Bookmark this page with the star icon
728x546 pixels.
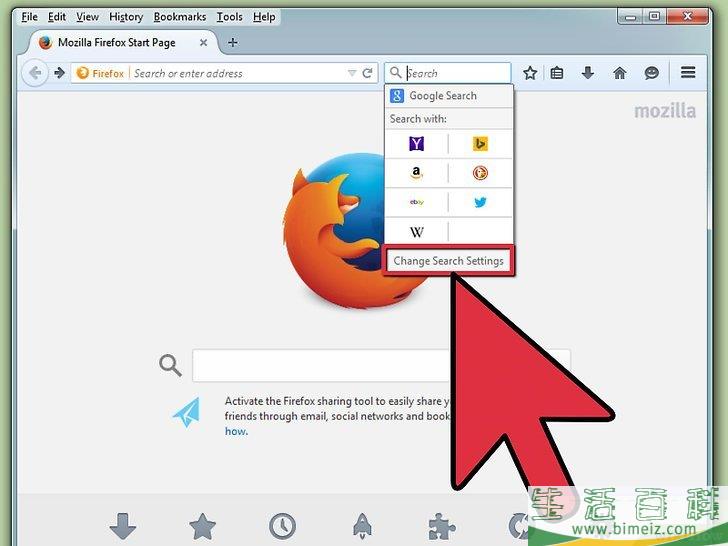coord(530,73)
